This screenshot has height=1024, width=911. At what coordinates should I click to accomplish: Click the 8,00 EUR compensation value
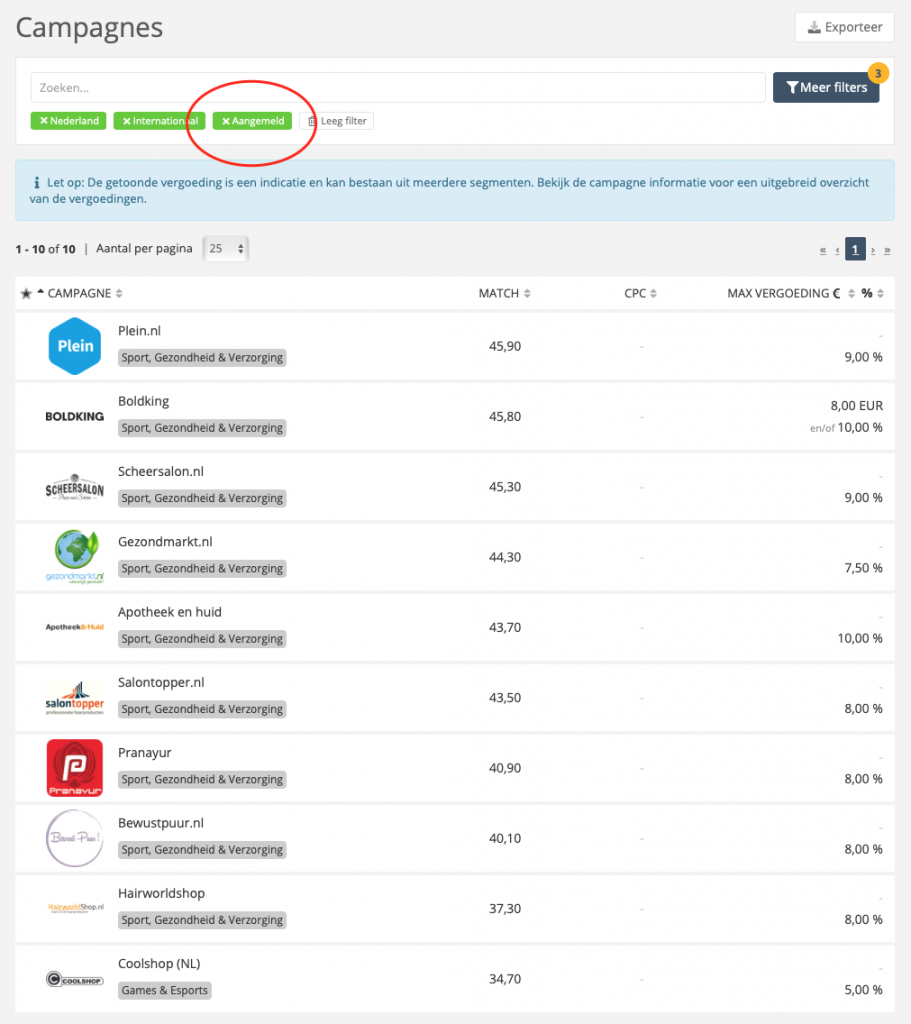856,406
